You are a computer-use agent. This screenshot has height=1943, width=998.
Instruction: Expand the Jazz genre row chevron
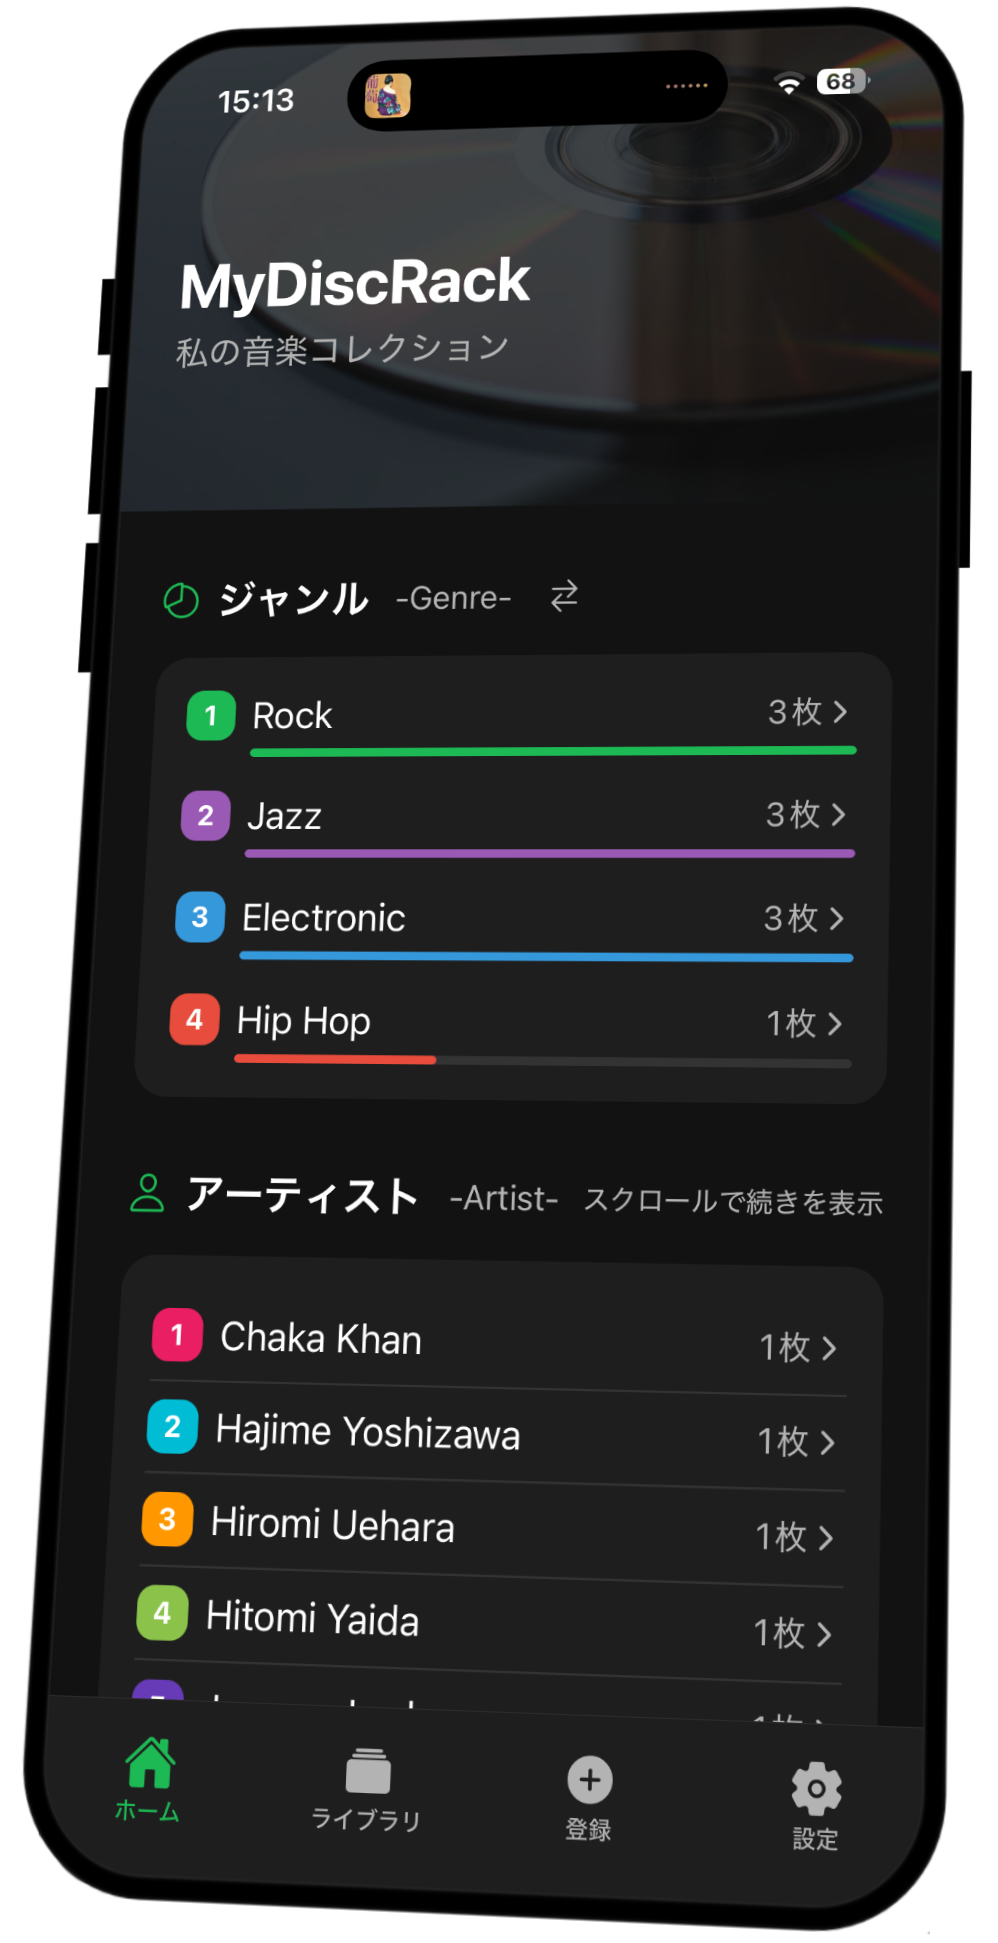click(x=838, y=815)
